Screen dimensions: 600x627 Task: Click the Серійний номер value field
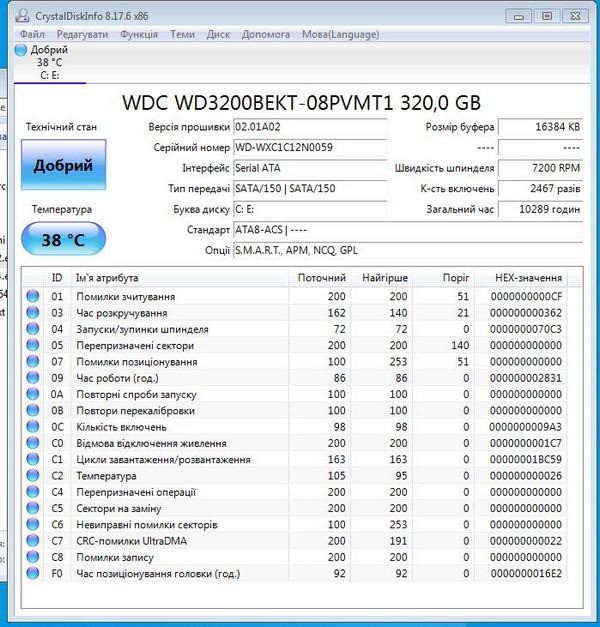[309, 148]
